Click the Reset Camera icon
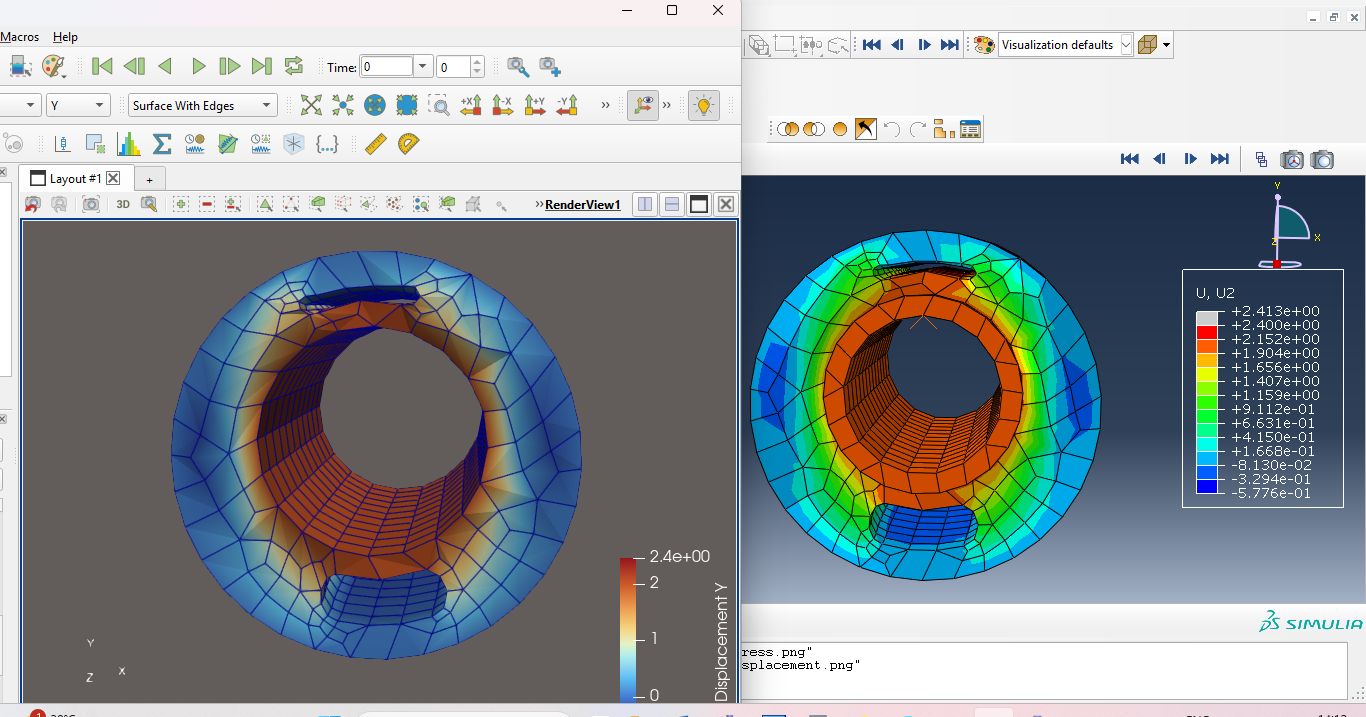This screenshot has width=1366, height=717. [312, 105]
